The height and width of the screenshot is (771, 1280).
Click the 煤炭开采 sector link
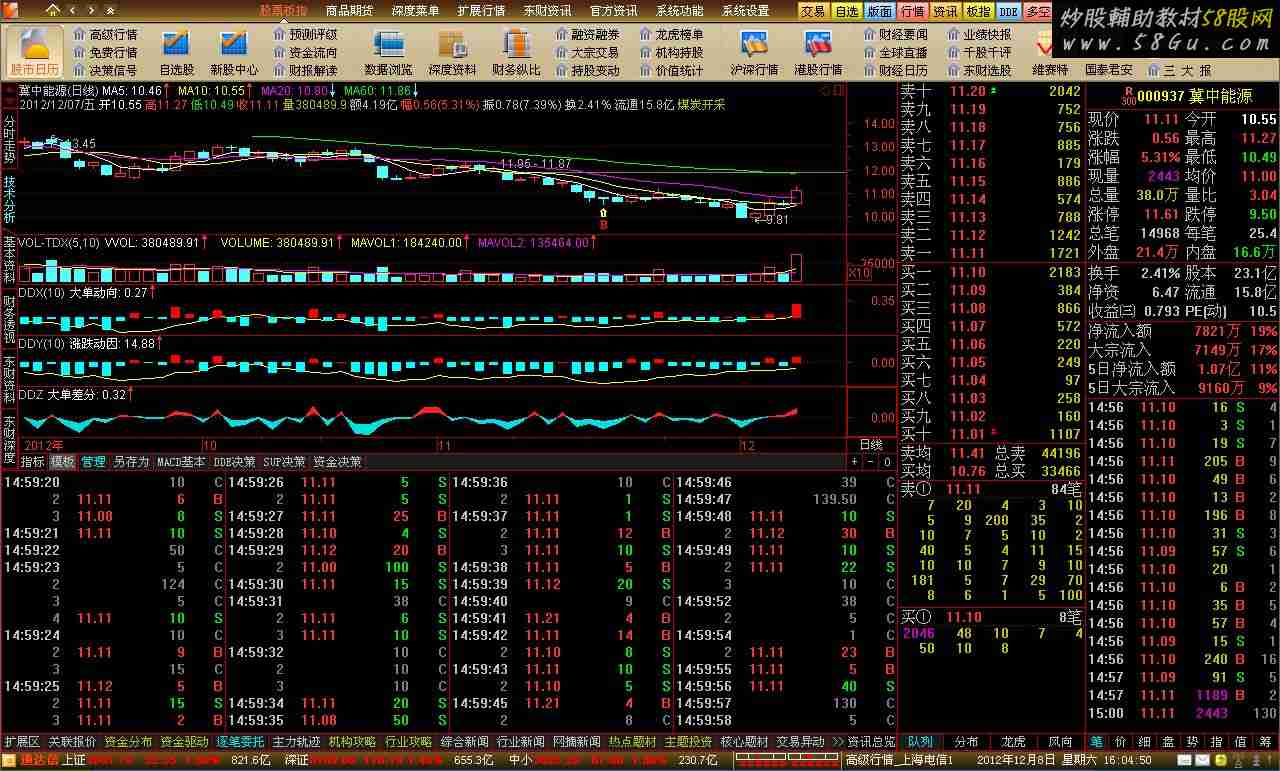[x=701, y=105]
